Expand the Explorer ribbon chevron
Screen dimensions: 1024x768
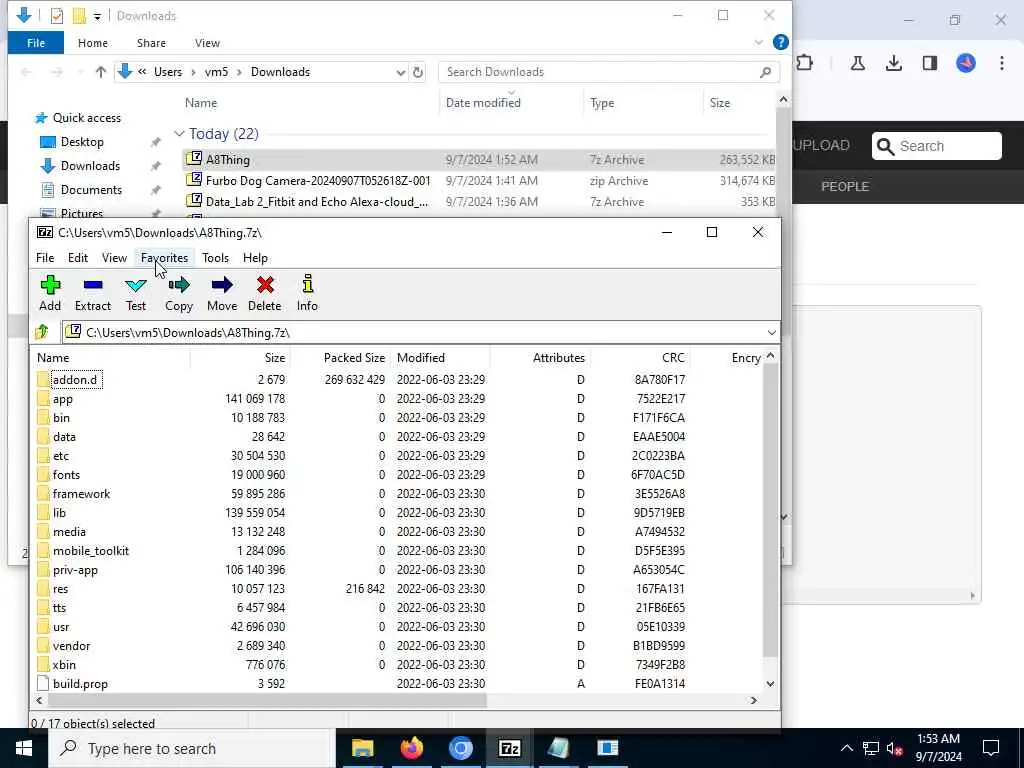coord(758,42)
